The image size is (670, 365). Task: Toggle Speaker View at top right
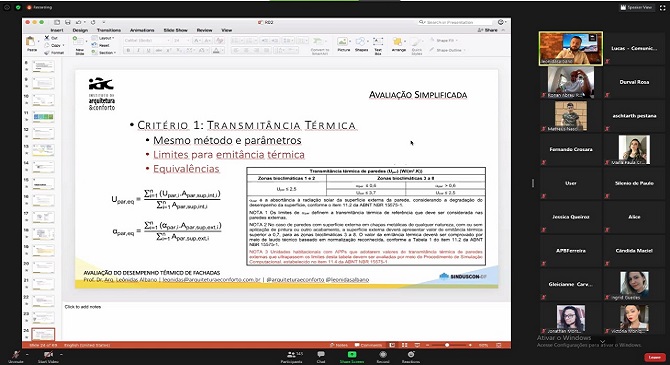pyautogui.click(x=637, y=7)
